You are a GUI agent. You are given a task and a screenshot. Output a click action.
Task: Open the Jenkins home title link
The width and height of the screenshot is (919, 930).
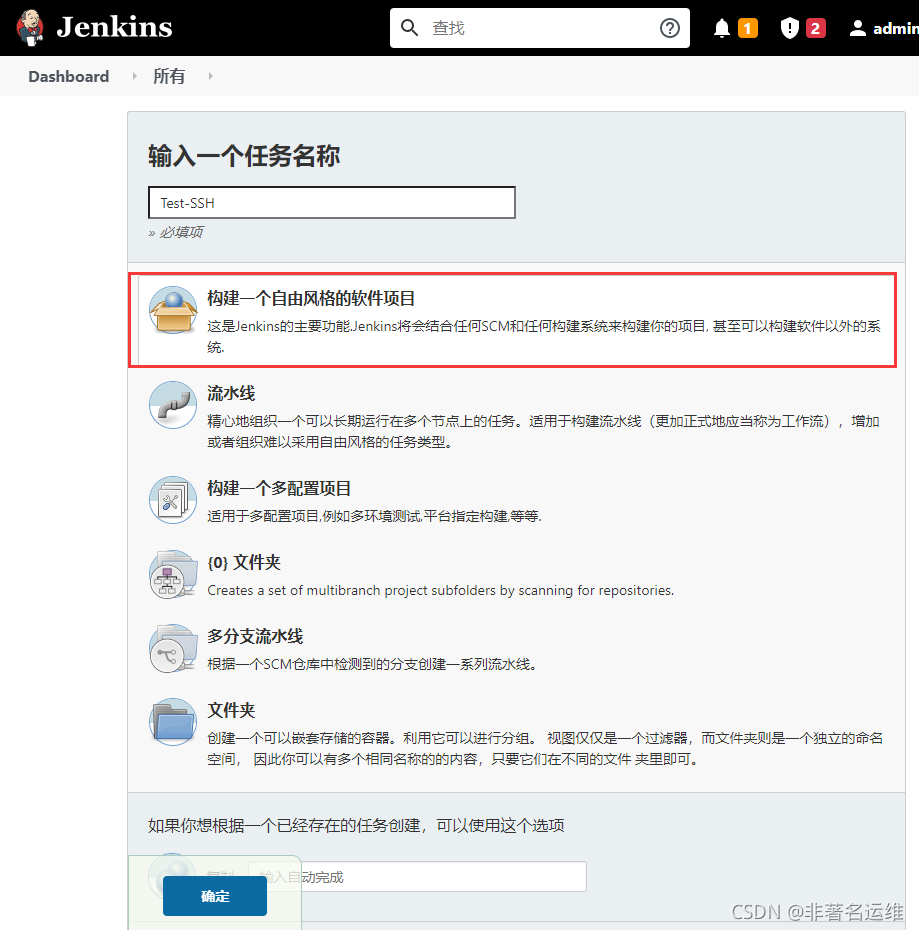click(114, 27)
